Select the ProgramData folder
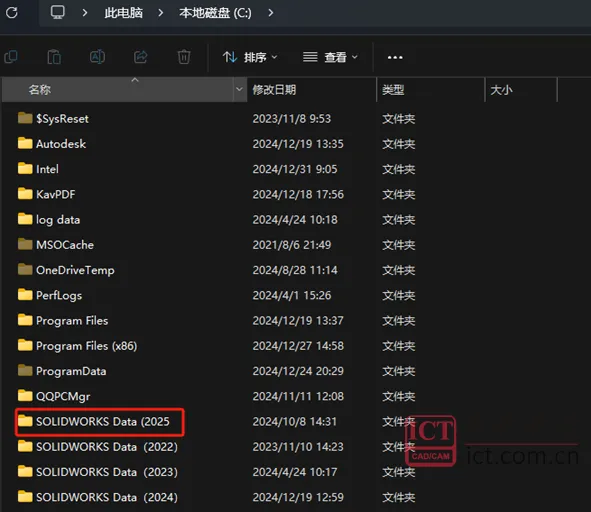Screen dimensions: 591x512 click(x=62, y=371)
